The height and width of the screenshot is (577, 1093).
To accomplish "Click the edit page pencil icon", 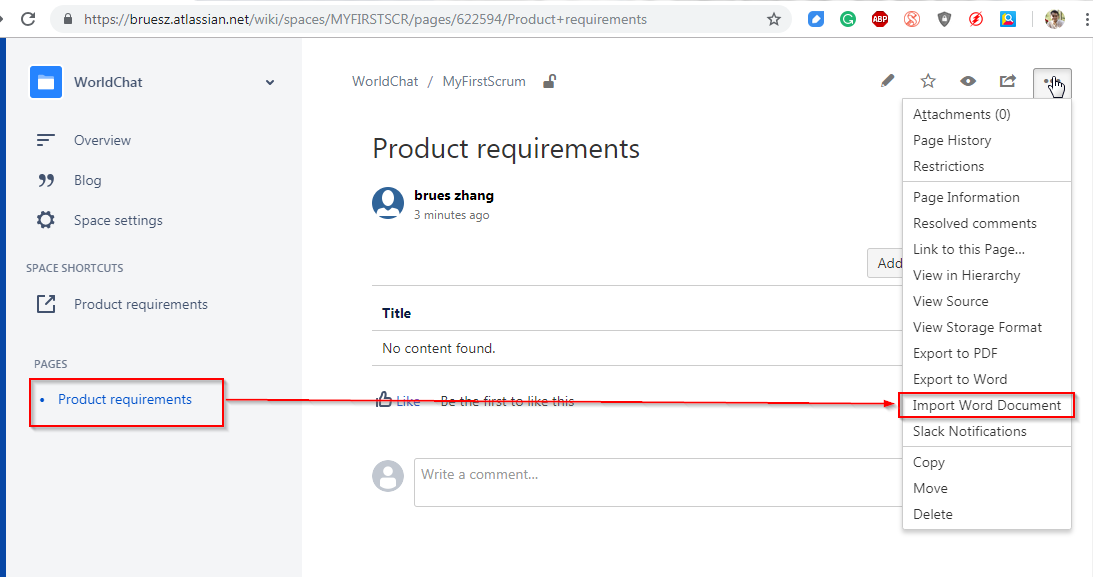I will click(887, 81).
